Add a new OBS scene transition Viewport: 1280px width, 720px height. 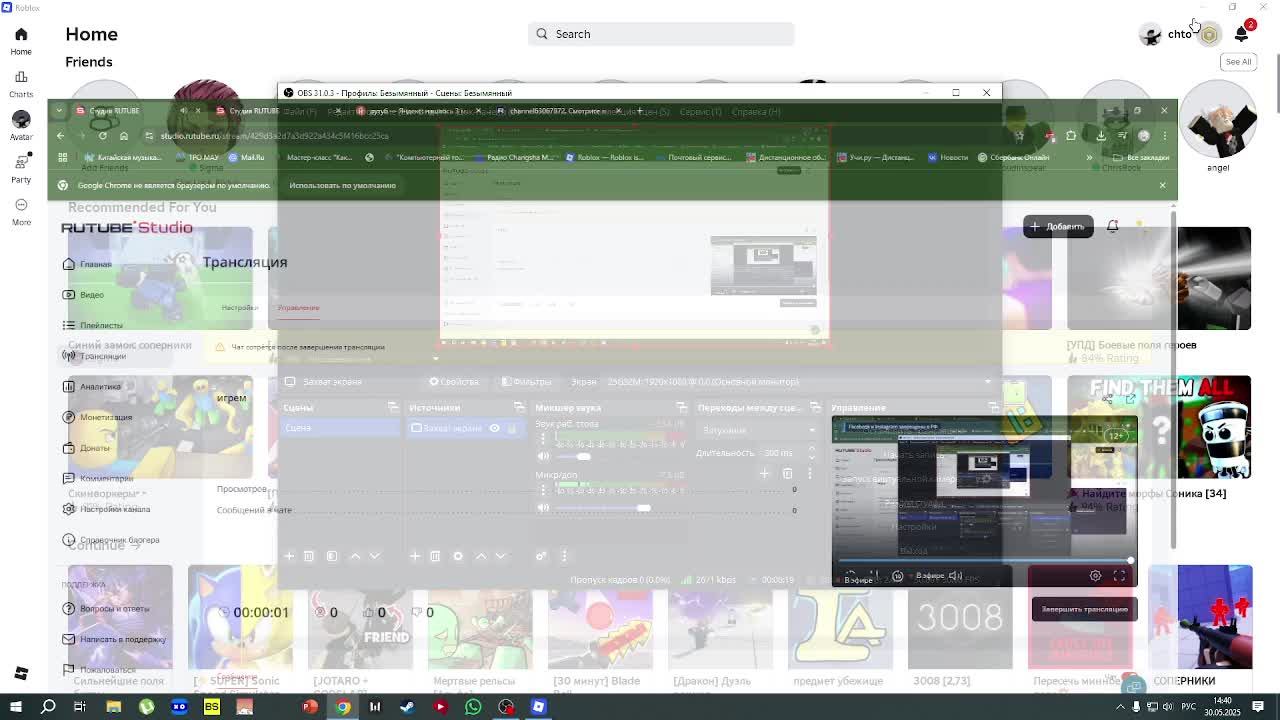click(x=764, y=473)
